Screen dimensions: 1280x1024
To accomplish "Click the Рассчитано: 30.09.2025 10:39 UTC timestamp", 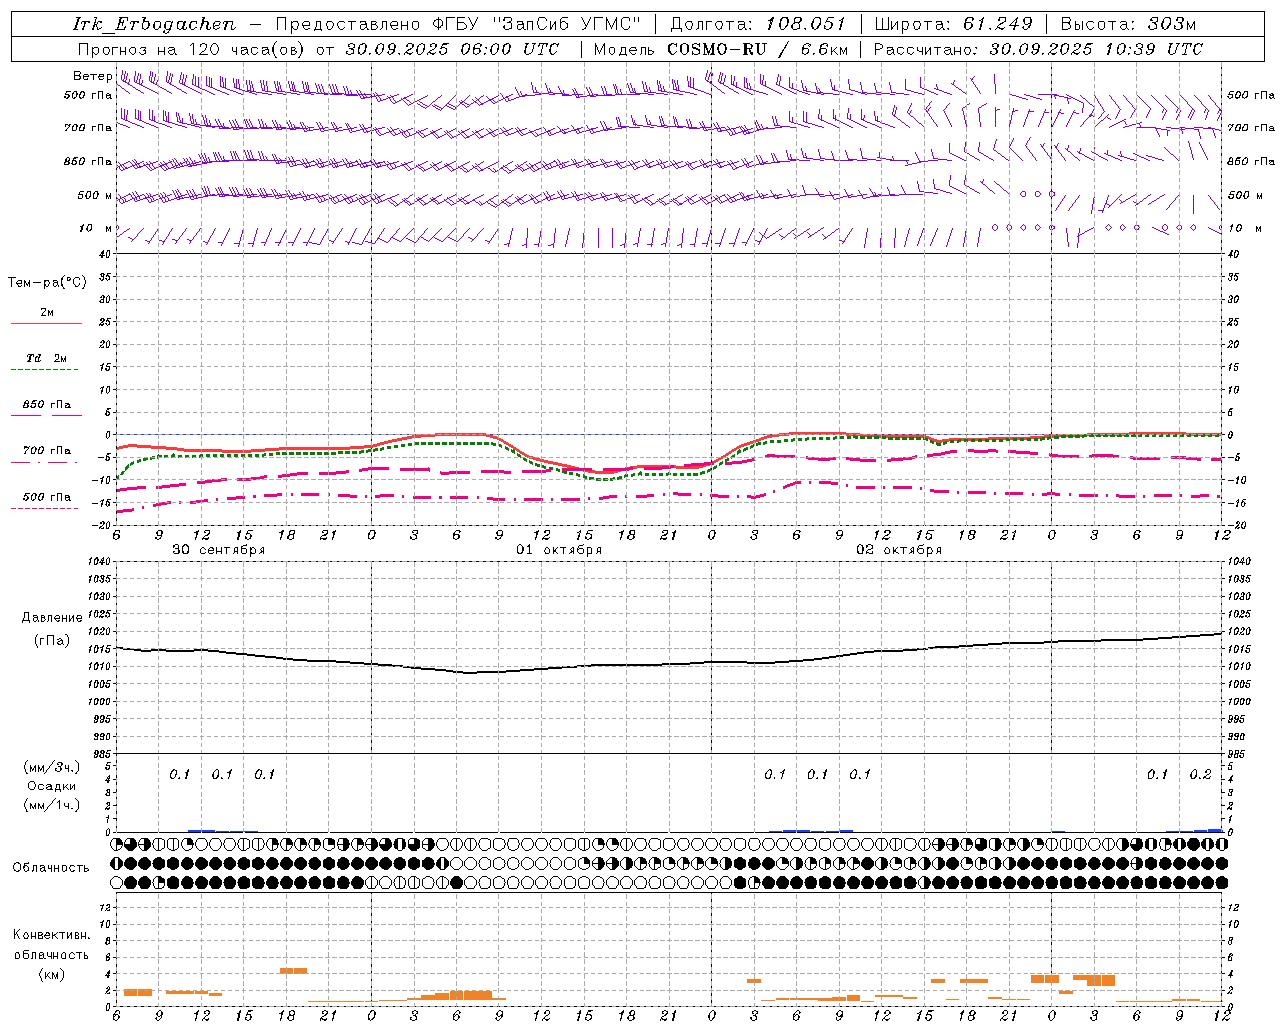I will point(1038,49).
